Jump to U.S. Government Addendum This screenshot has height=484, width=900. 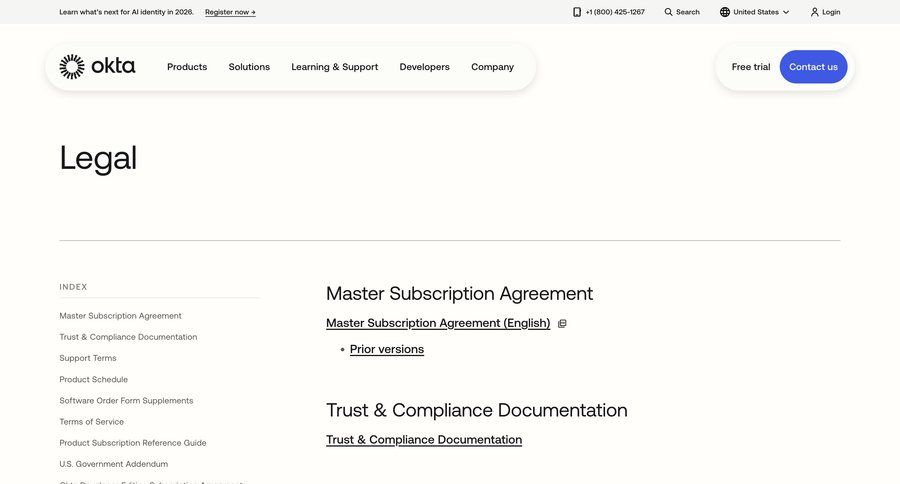(x=114, y=464)
